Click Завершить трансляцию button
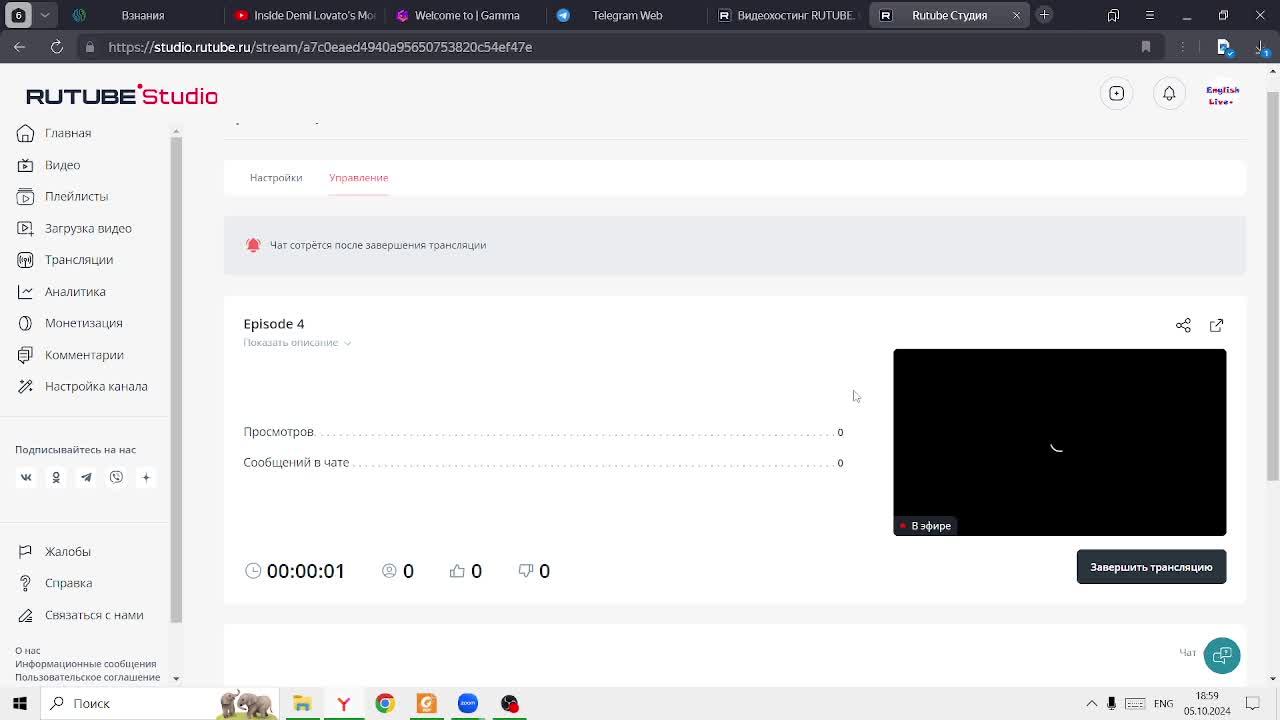1280x720 pixels. coord(1151,567)
